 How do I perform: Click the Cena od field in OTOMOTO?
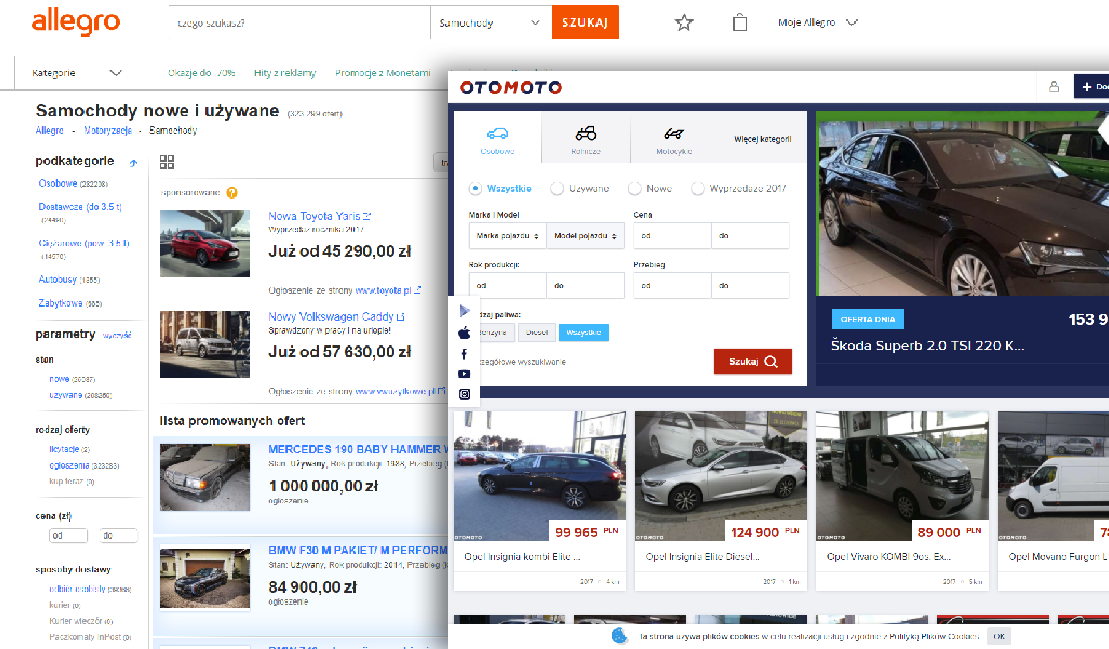pos(672,235)
